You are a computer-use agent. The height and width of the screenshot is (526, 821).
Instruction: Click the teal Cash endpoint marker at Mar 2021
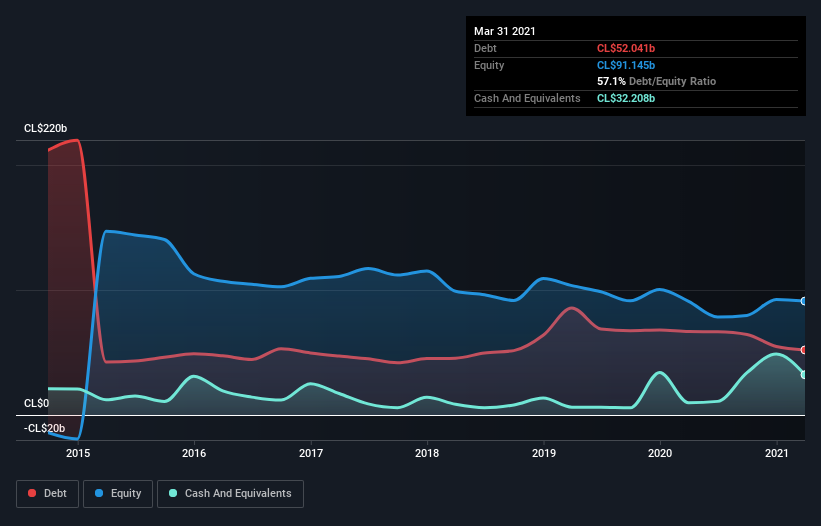point(804,375)
